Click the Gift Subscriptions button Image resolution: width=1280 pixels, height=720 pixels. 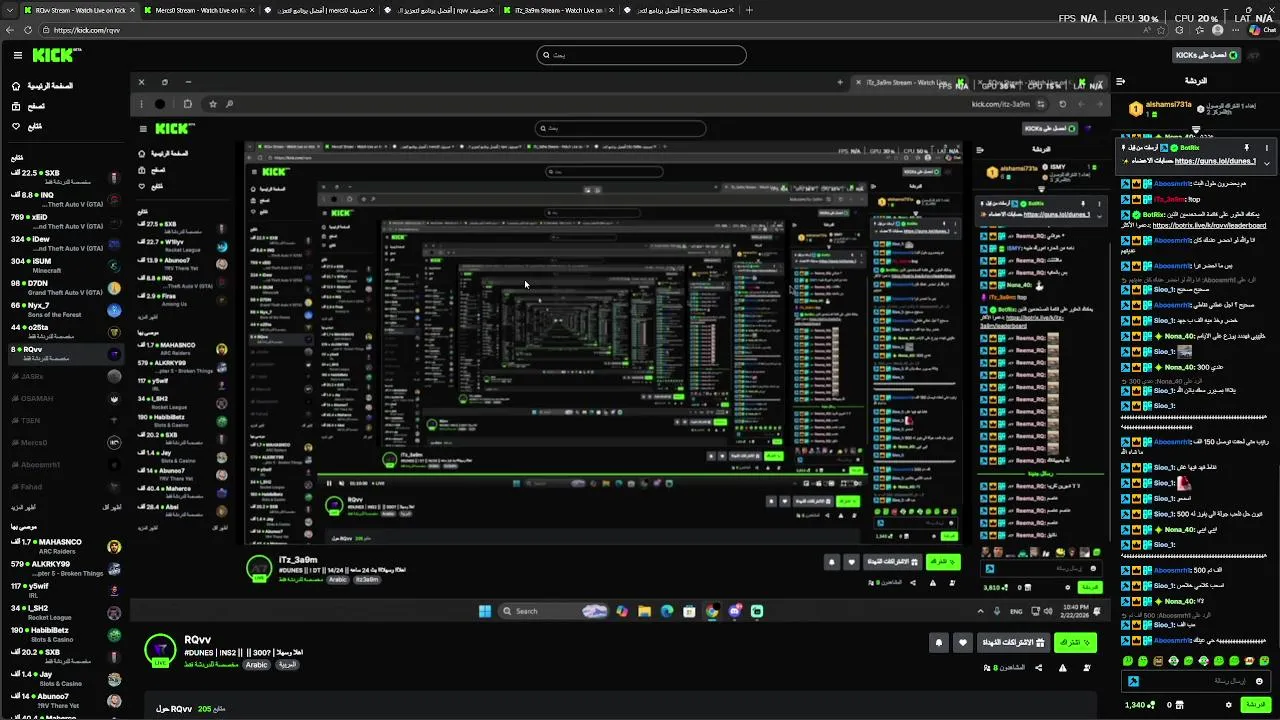[x=1013, y=643]
